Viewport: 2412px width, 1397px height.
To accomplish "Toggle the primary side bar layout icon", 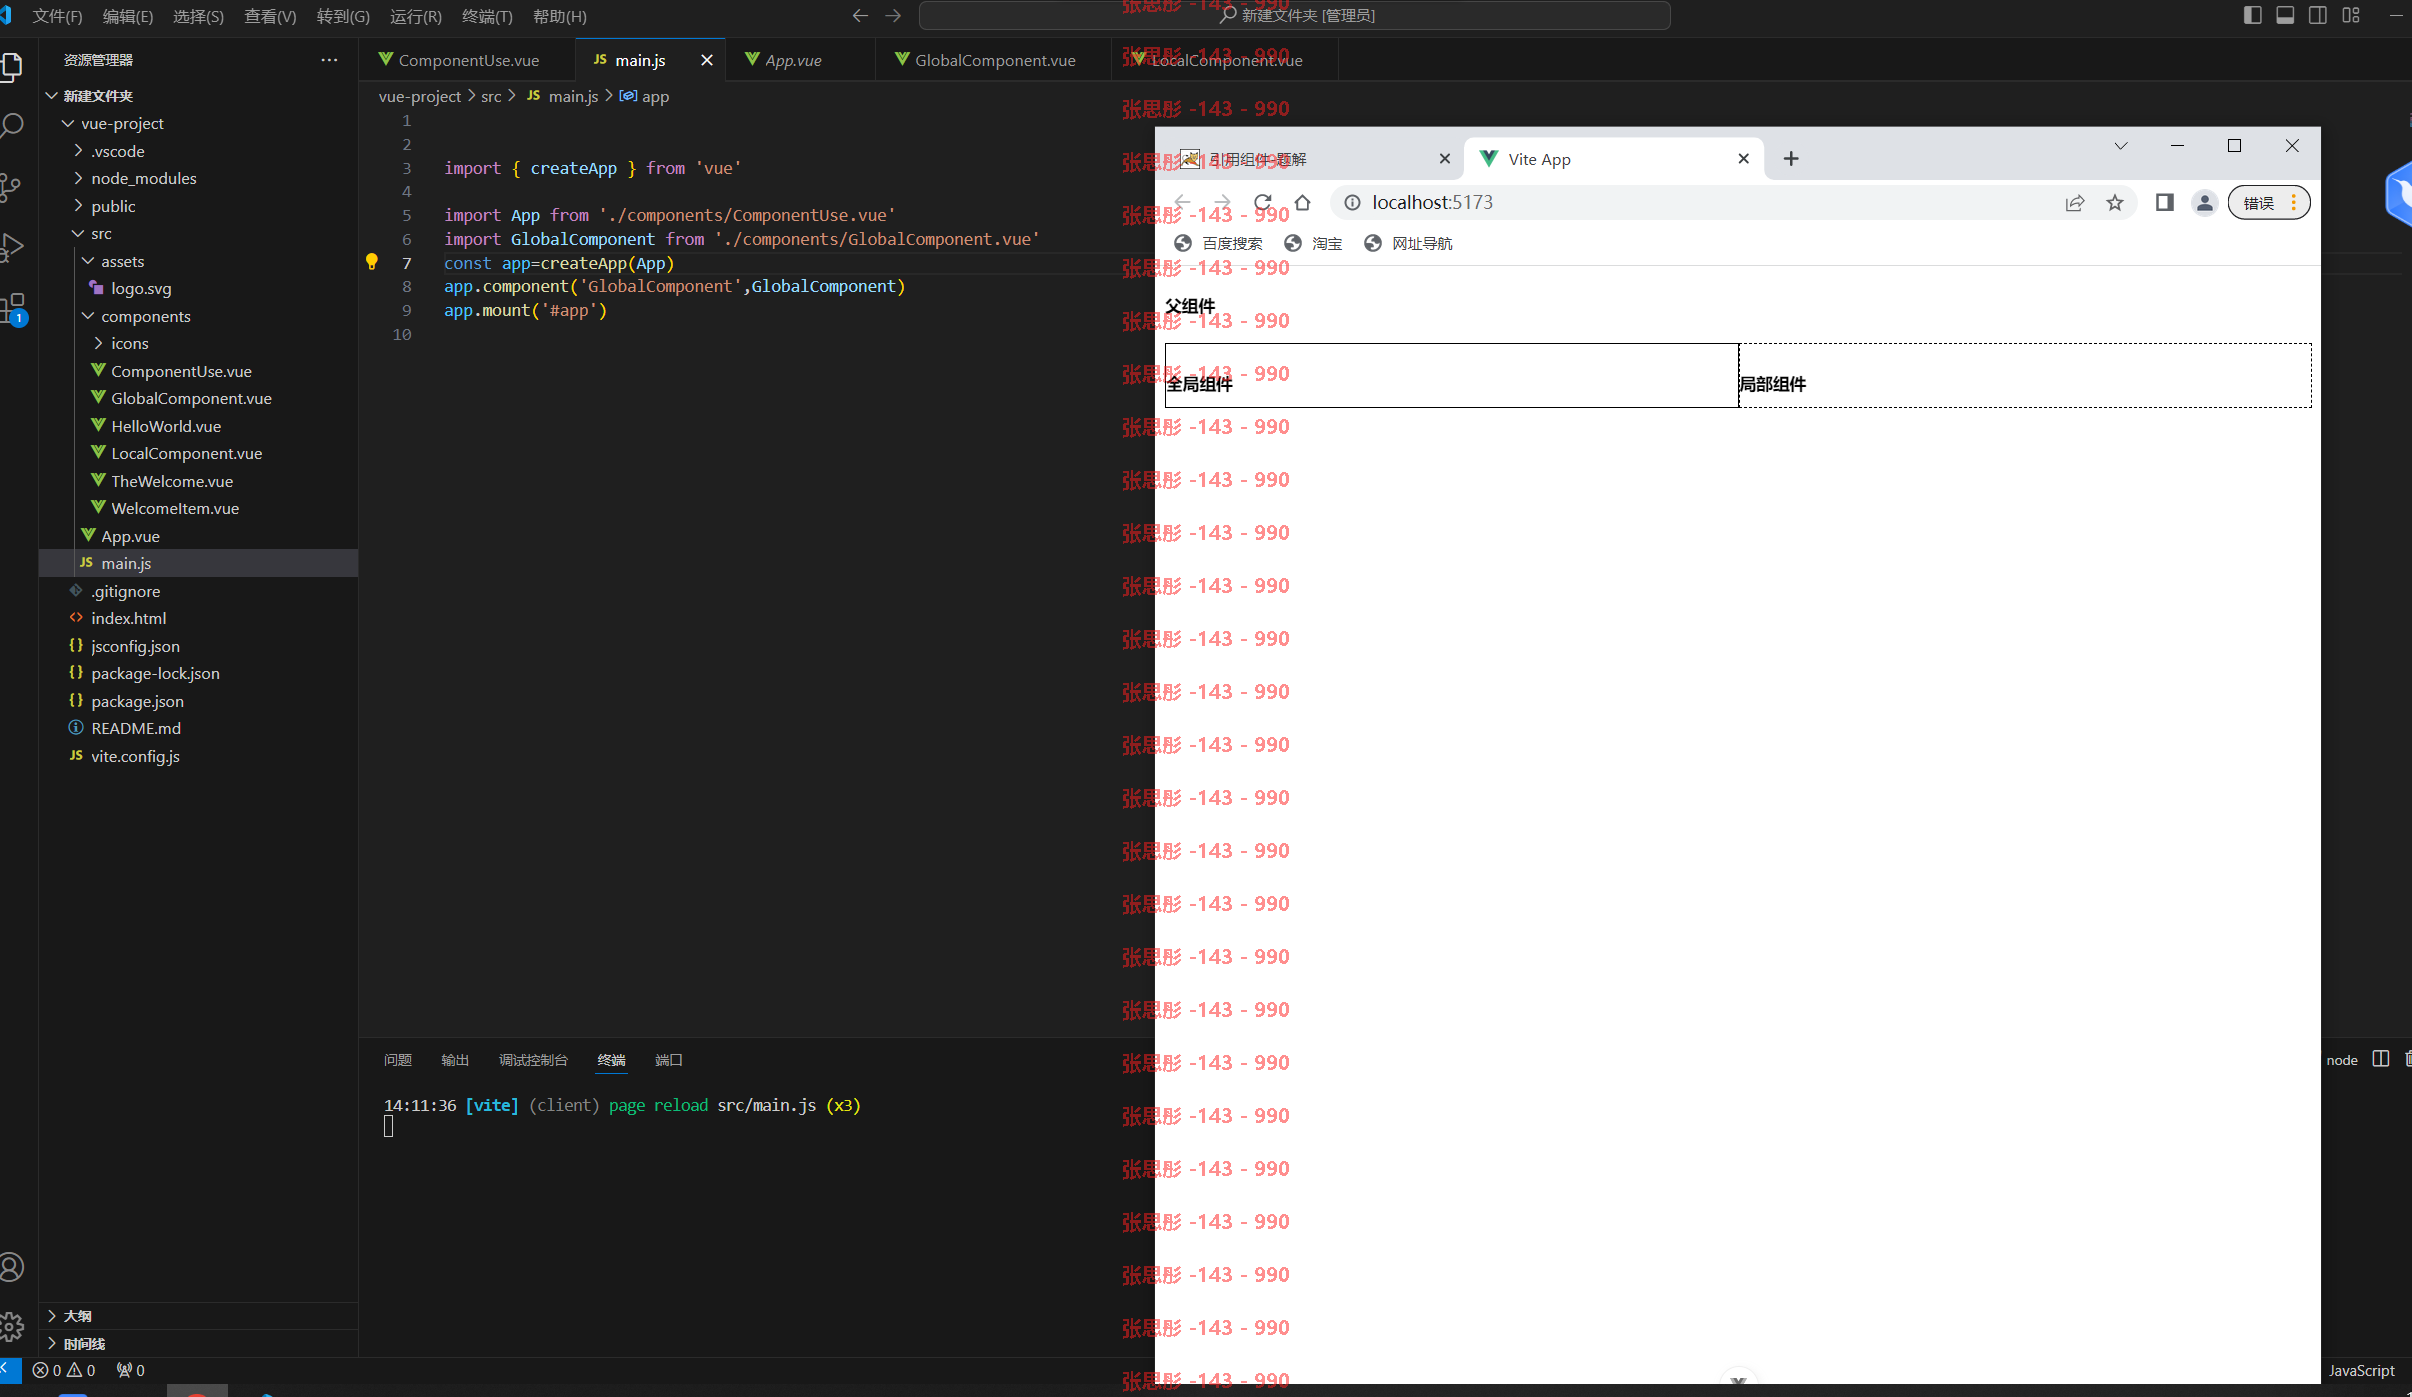I will (x=2252, y=15).
